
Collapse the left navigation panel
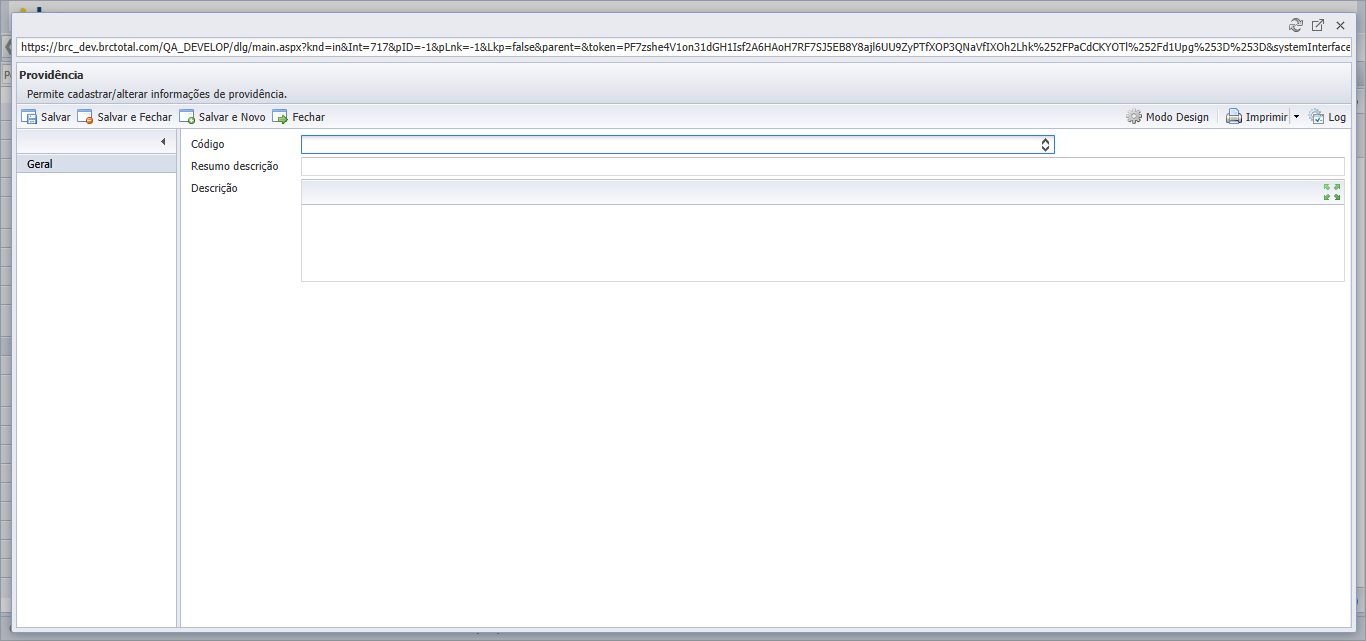[x=163, y=142]
